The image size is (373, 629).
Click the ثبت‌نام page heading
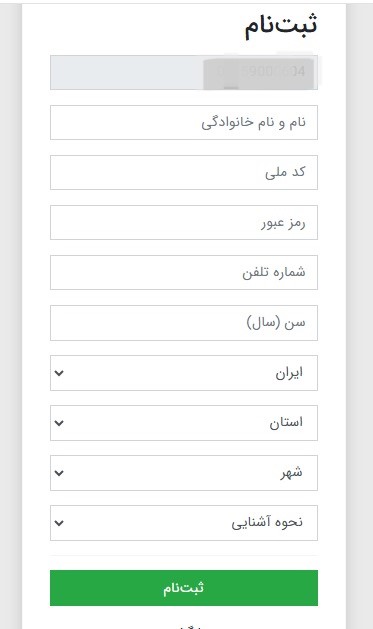(x=281, y=25)
